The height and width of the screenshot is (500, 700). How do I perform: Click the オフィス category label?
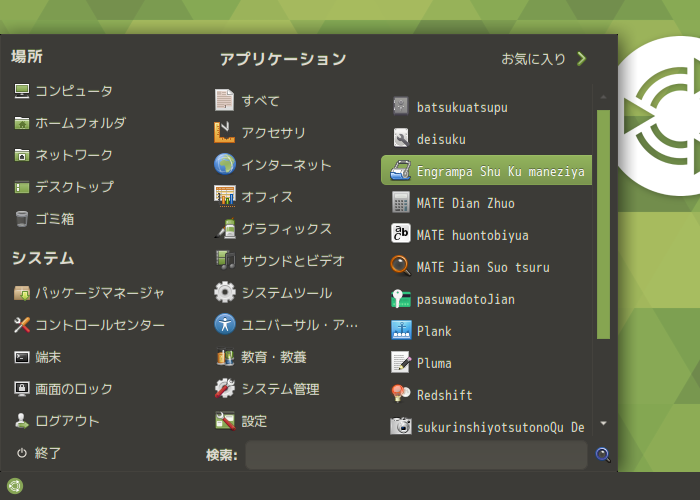pyautogui.click(x=267, y=197)
